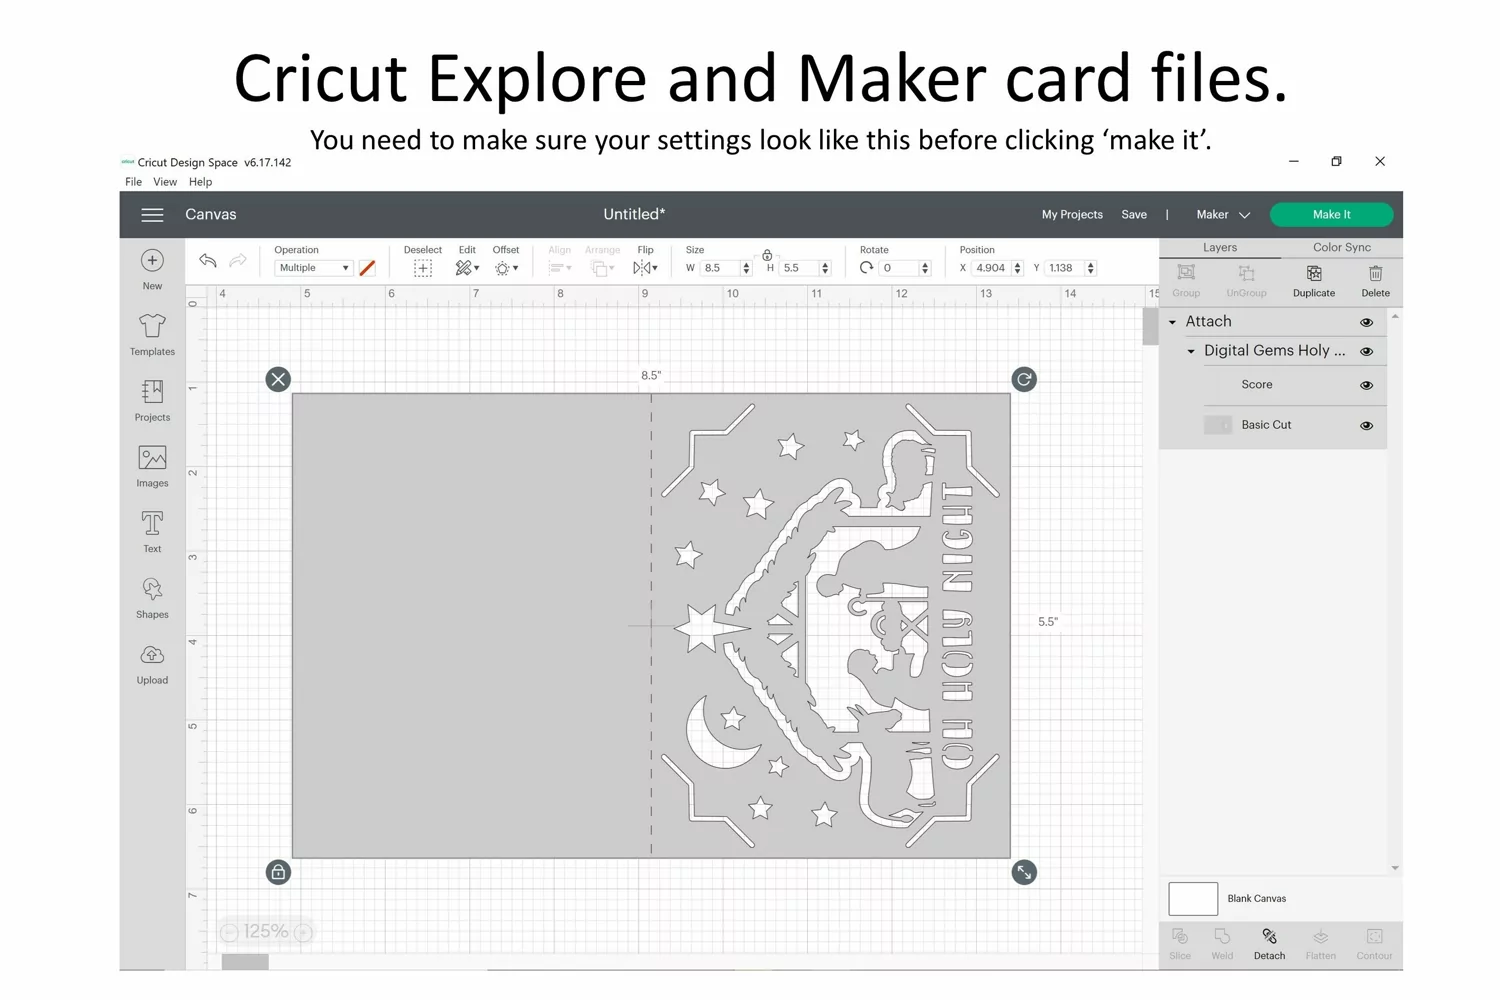Click the Rotate icon in toolbar

point(866,268)
